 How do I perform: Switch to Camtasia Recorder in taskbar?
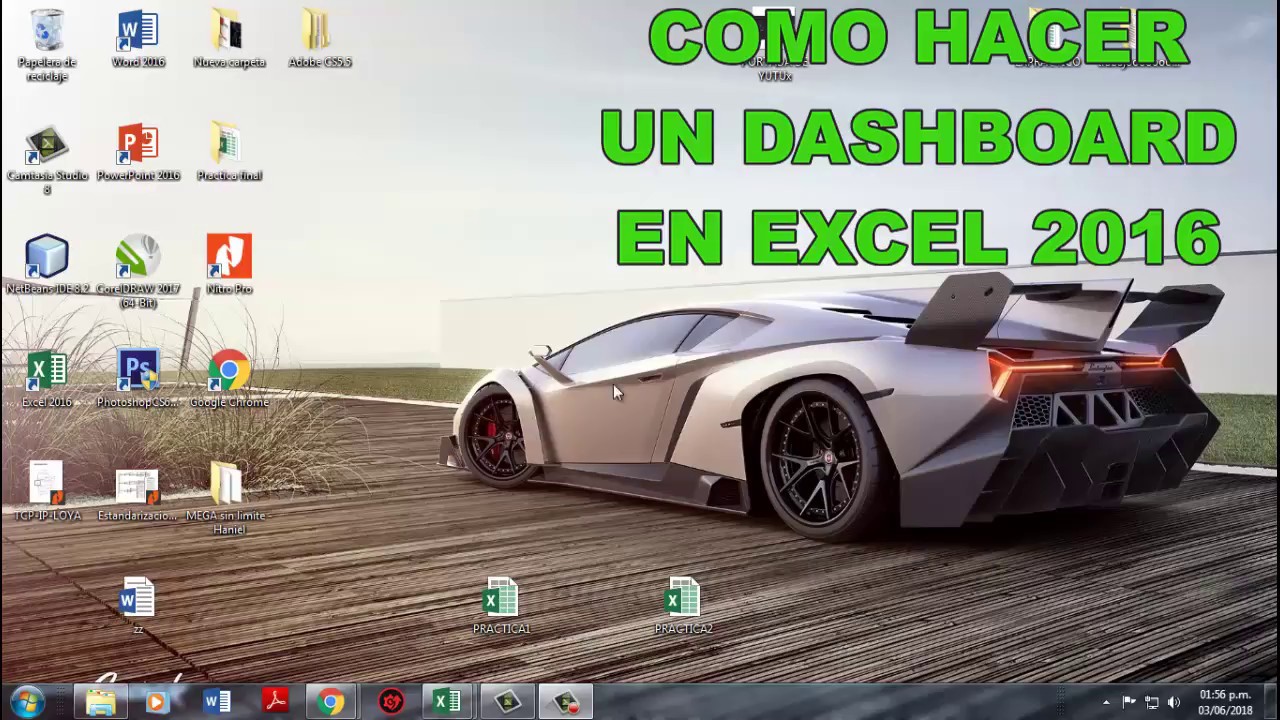pyautogui.click(x=566, y=702)
